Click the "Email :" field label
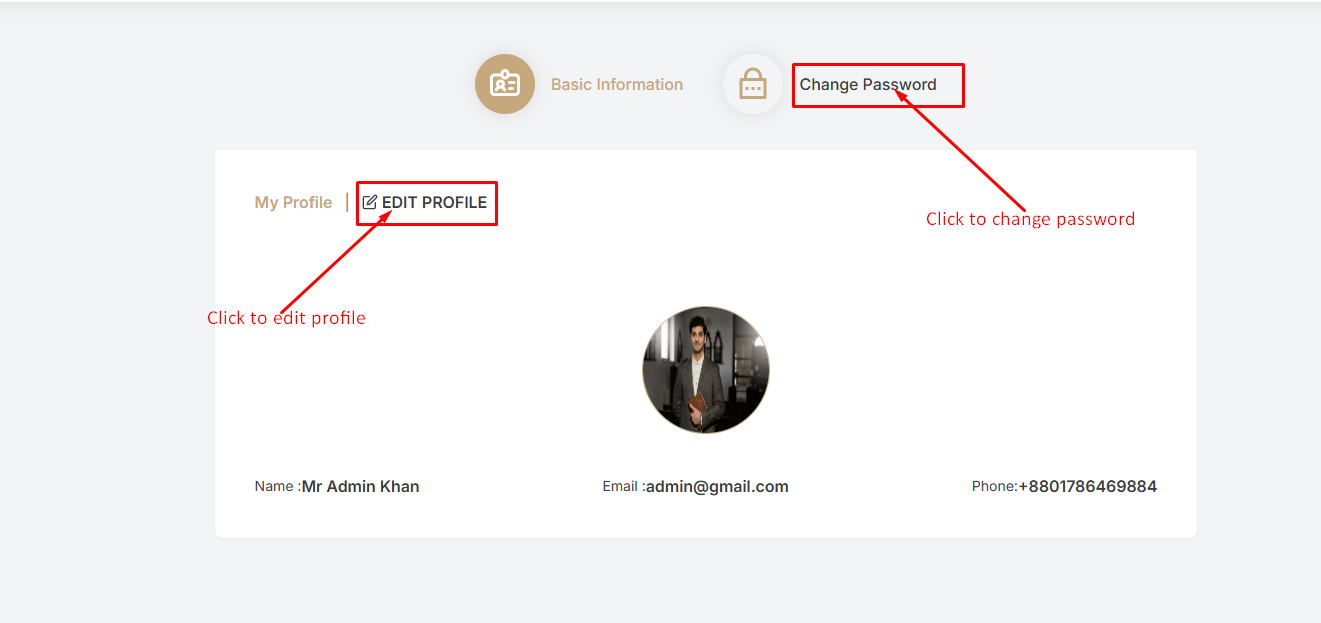 pyautogui.click(x=624, y=487)
